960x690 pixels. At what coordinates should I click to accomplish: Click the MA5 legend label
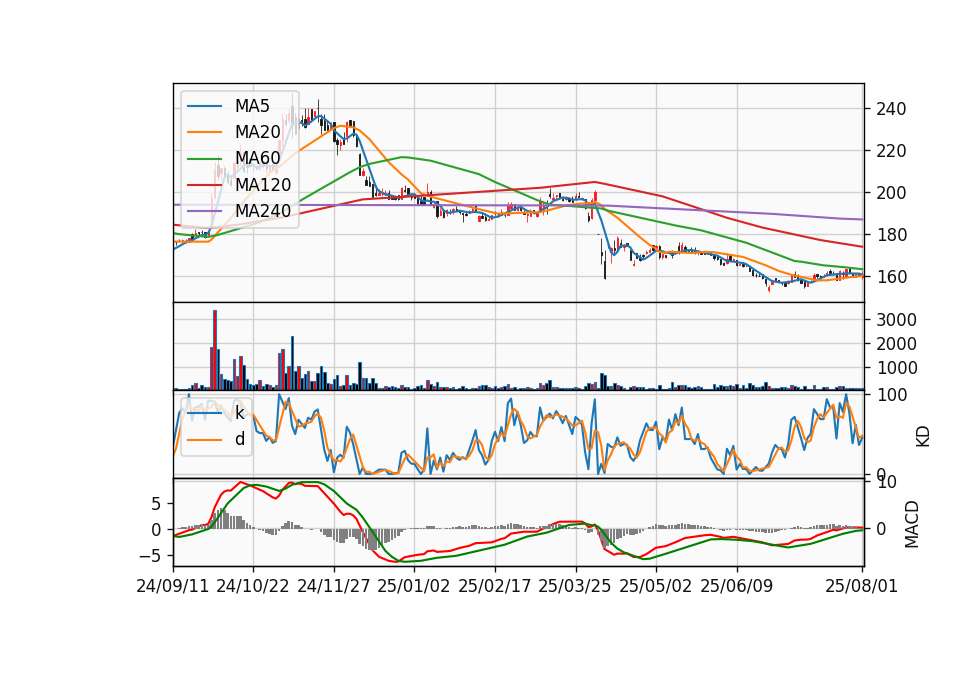[252, 106]
